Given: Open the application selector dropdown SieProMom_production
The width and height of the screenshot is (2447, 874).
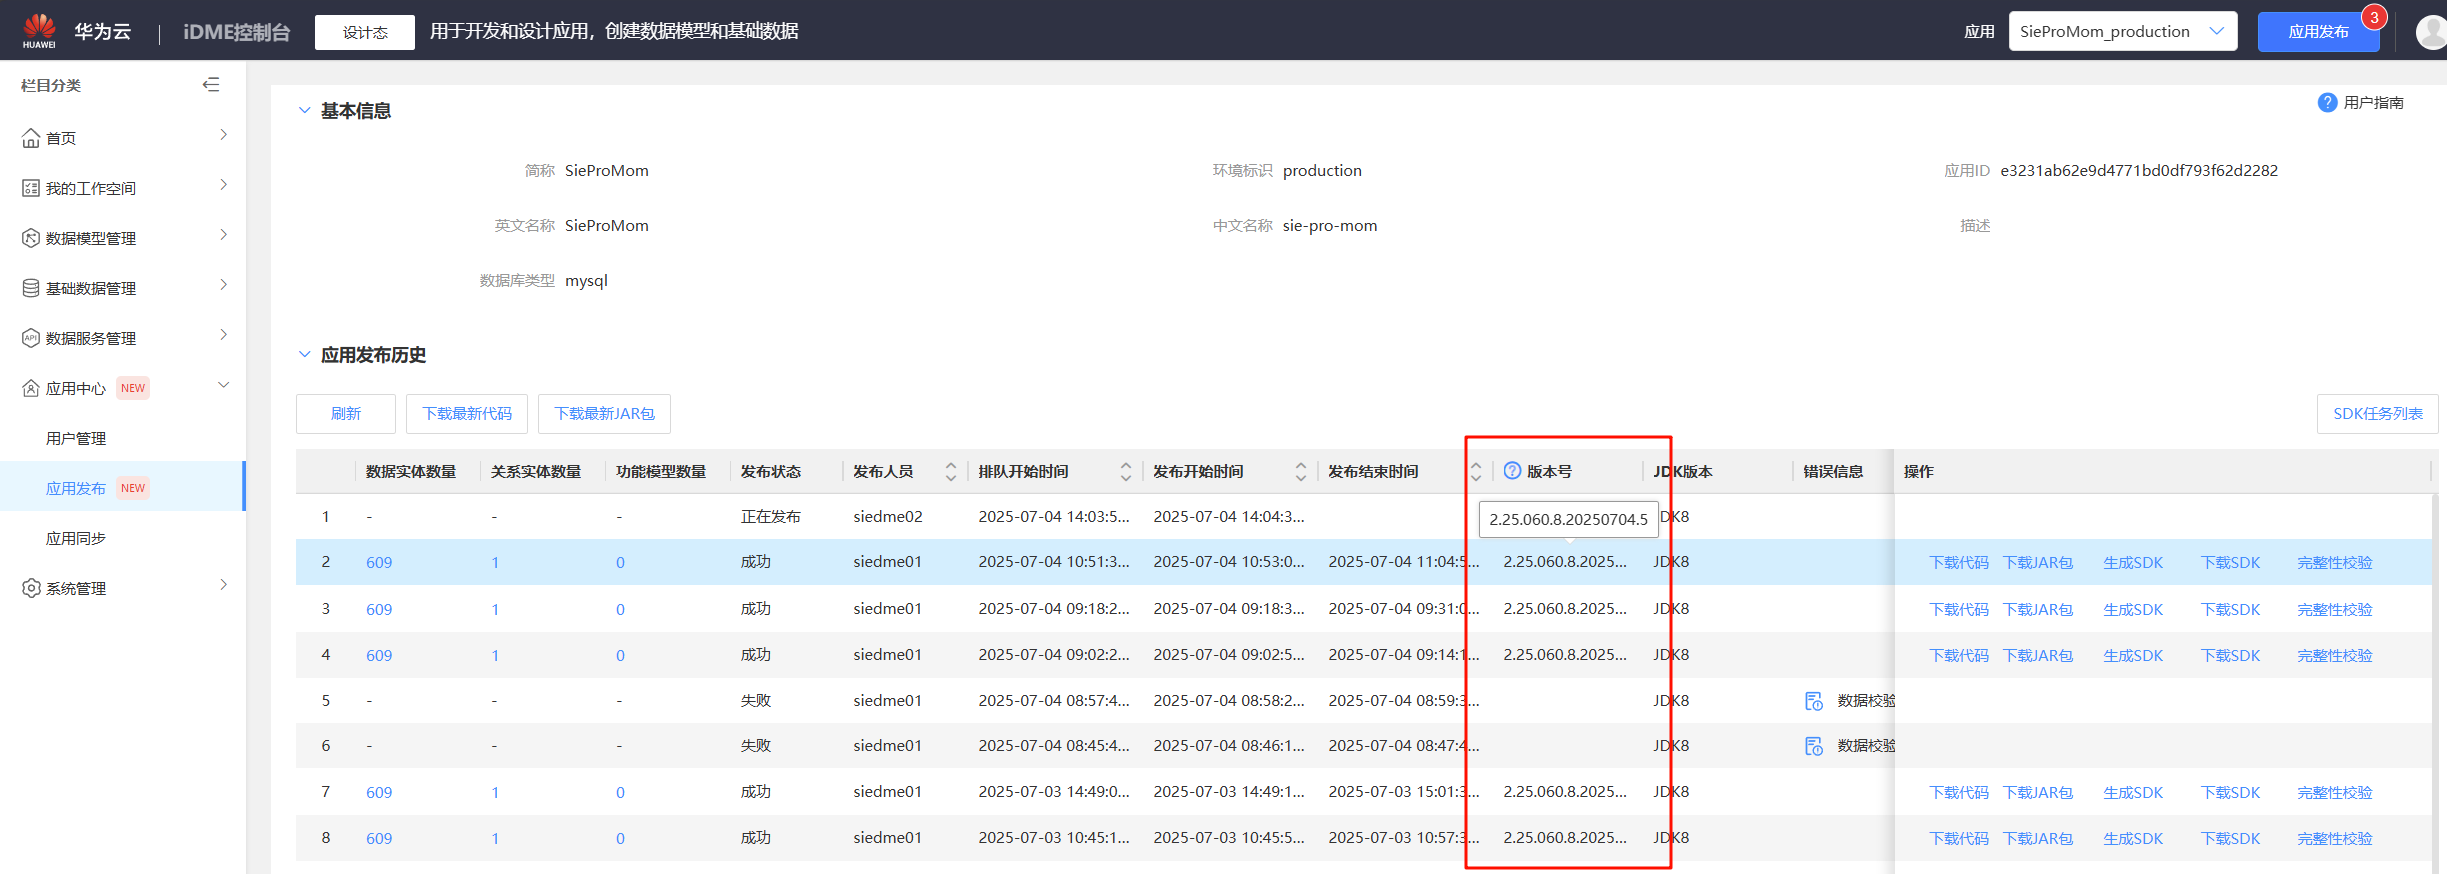Looking at the screenshot, I should click(x=2122, y=32).
